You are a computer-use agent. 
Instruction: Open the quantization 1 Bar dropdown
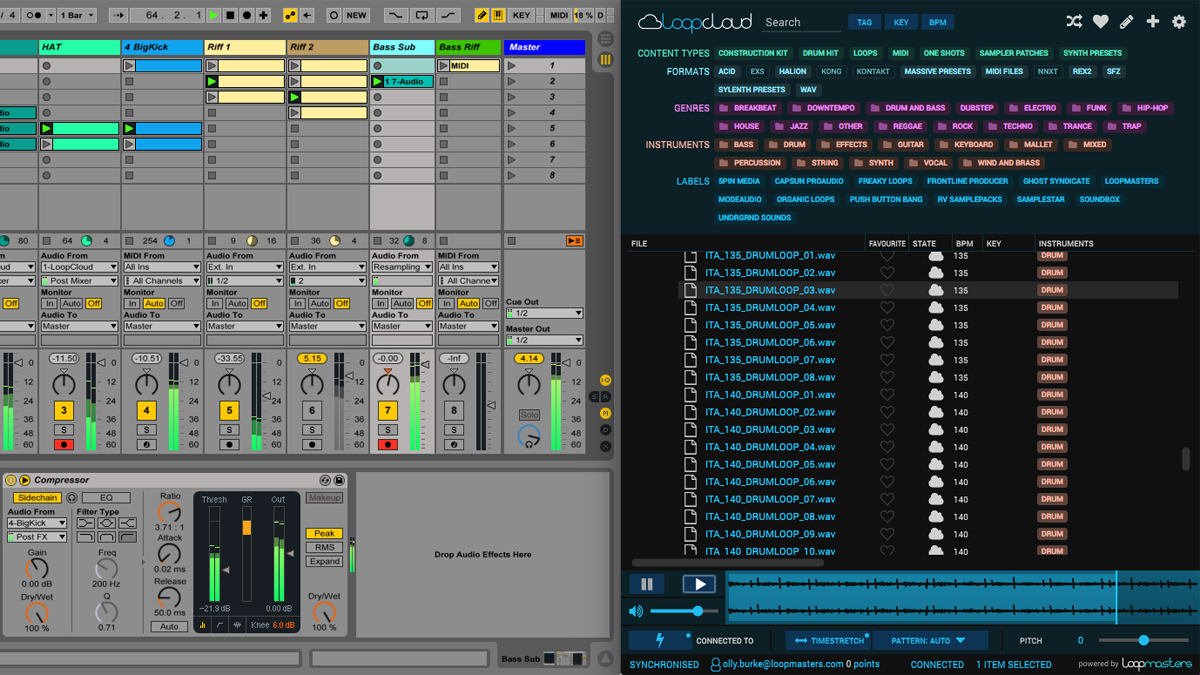pos(78,15)
